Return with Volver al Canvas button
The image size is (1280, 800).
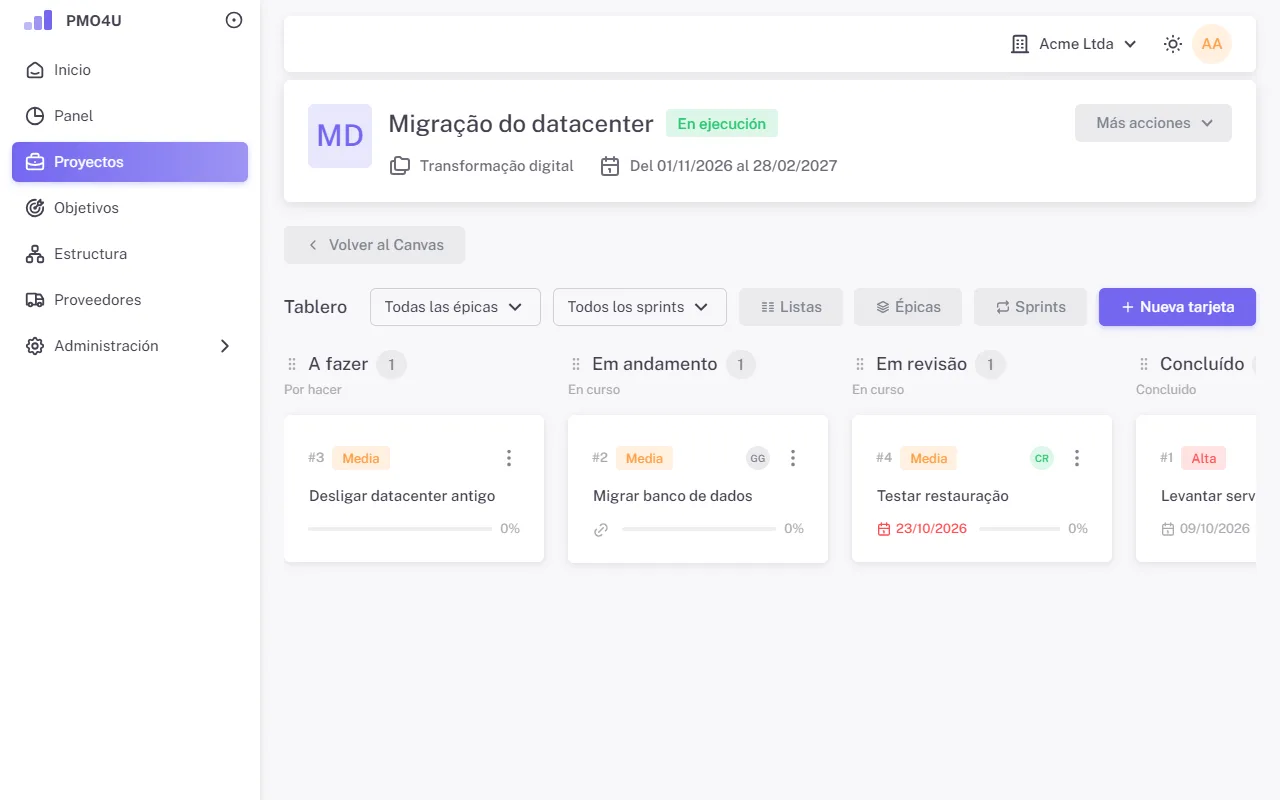[374, 245]
